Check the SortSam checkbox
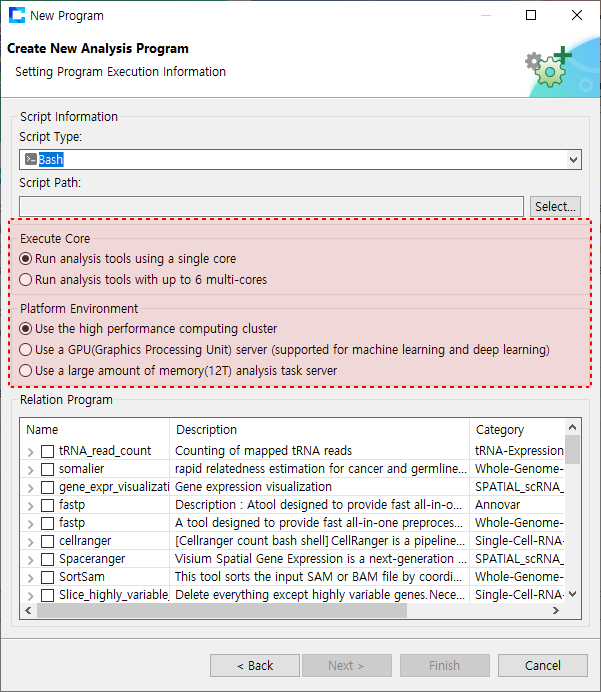 47,577
